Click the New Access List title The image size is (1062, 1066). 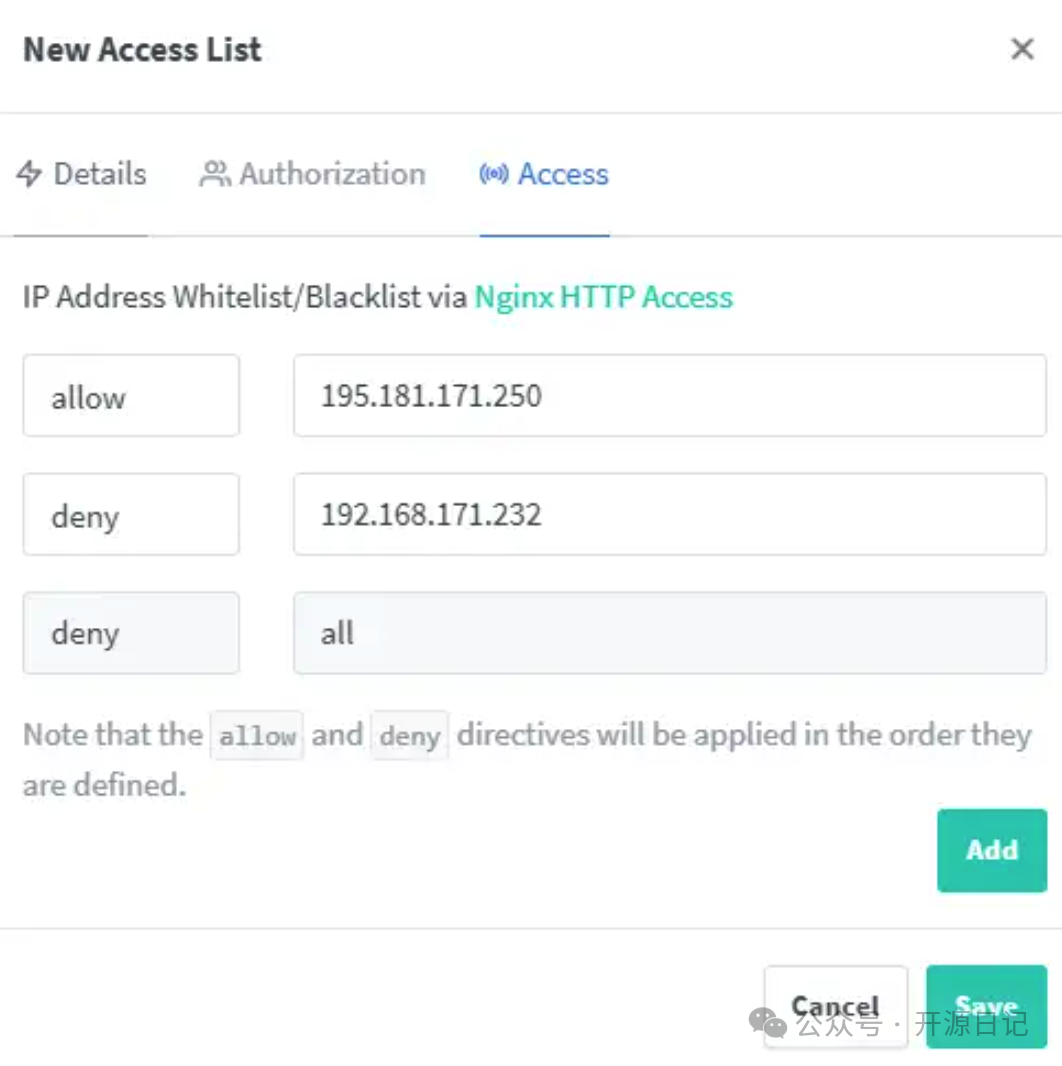click(x=142, y=49)
